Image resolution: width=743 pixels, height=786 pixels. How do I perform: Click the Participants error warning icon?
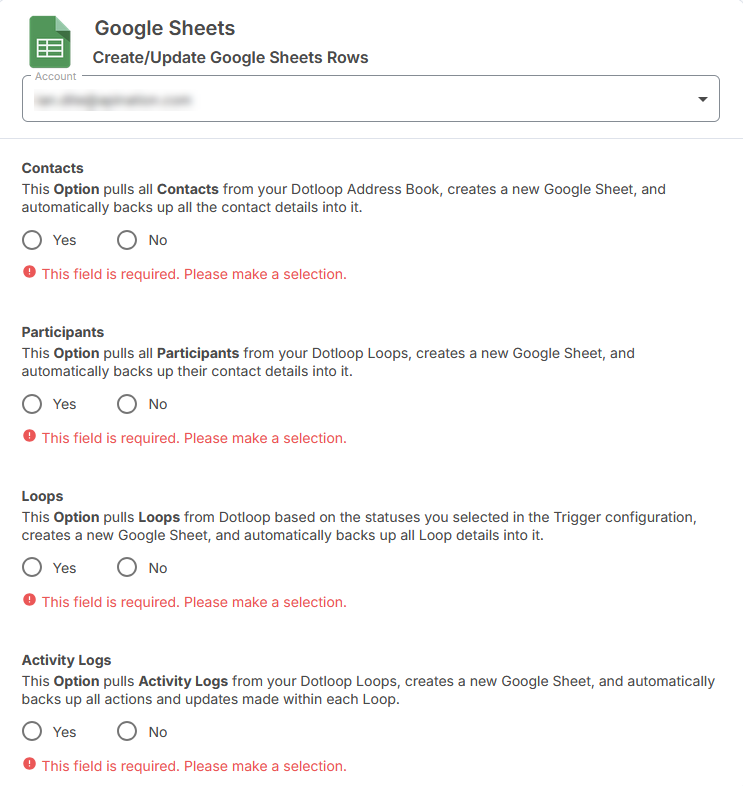[x=29, y=437]
